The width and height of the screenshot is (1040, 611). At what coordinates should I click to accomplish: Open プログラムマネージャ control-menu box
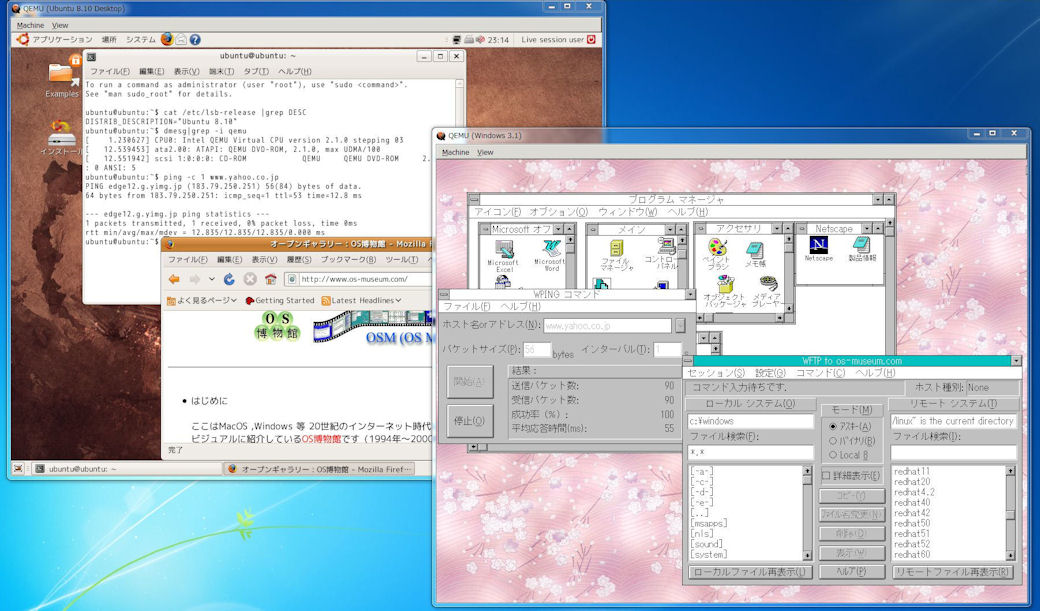click(x=474, y=199)
